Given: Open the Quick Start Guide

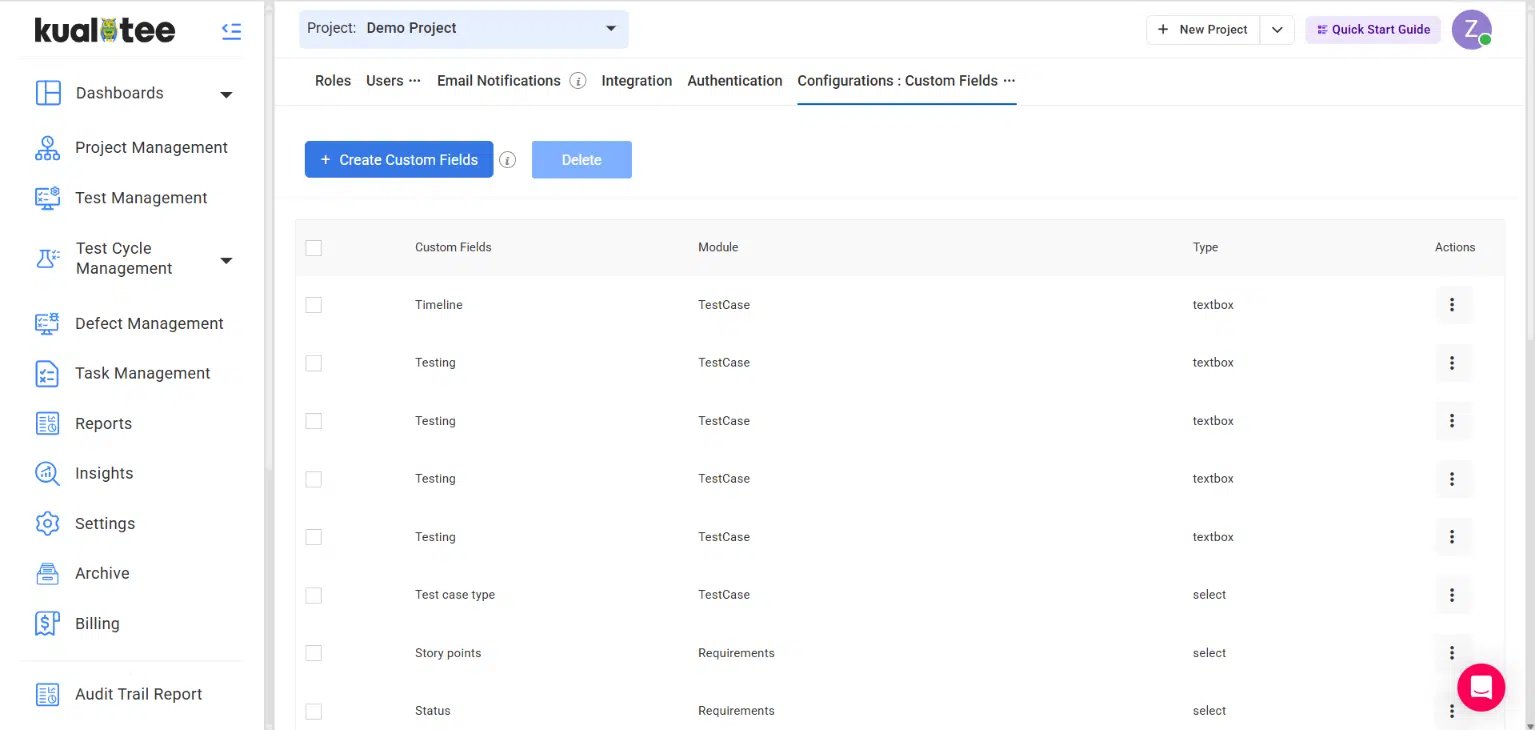Looking at the screenshot, I should tap(1372, 30).
